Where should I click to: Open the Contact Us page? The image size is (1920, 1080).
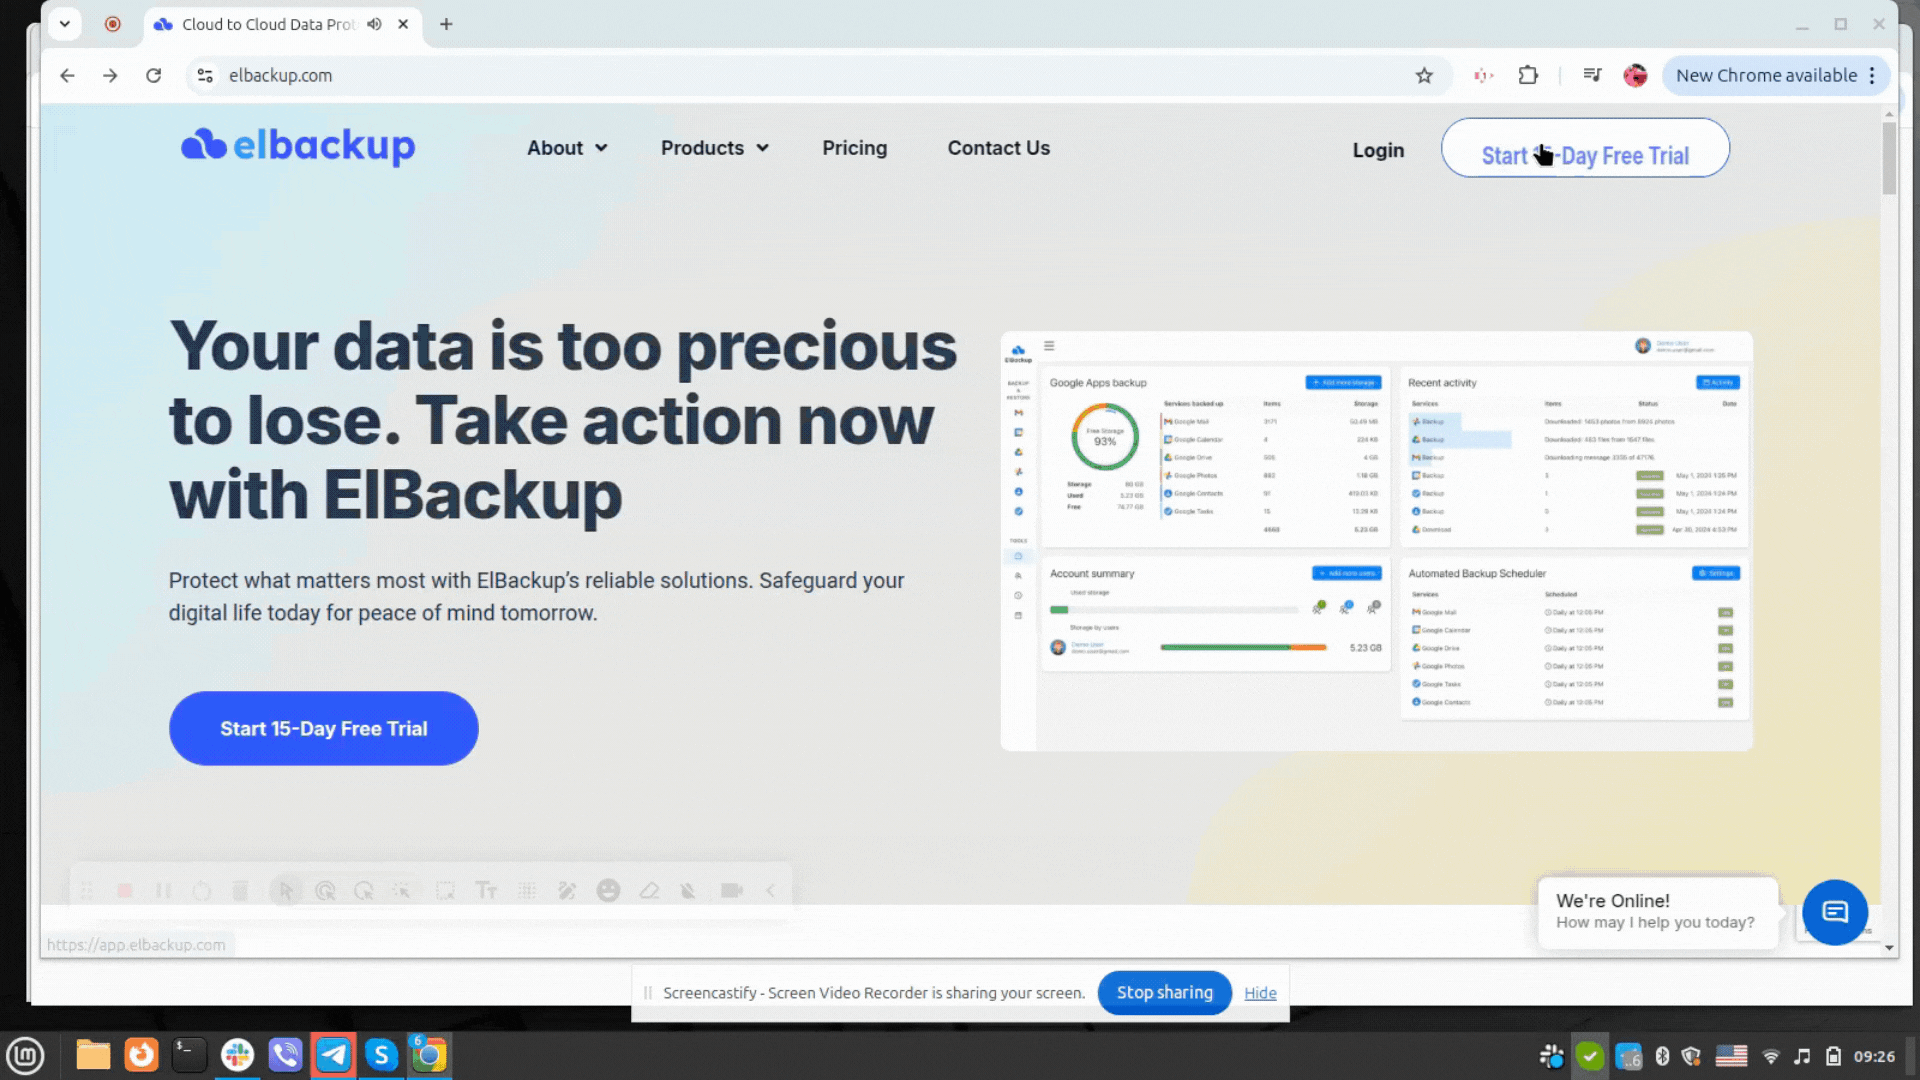[998, 148]
